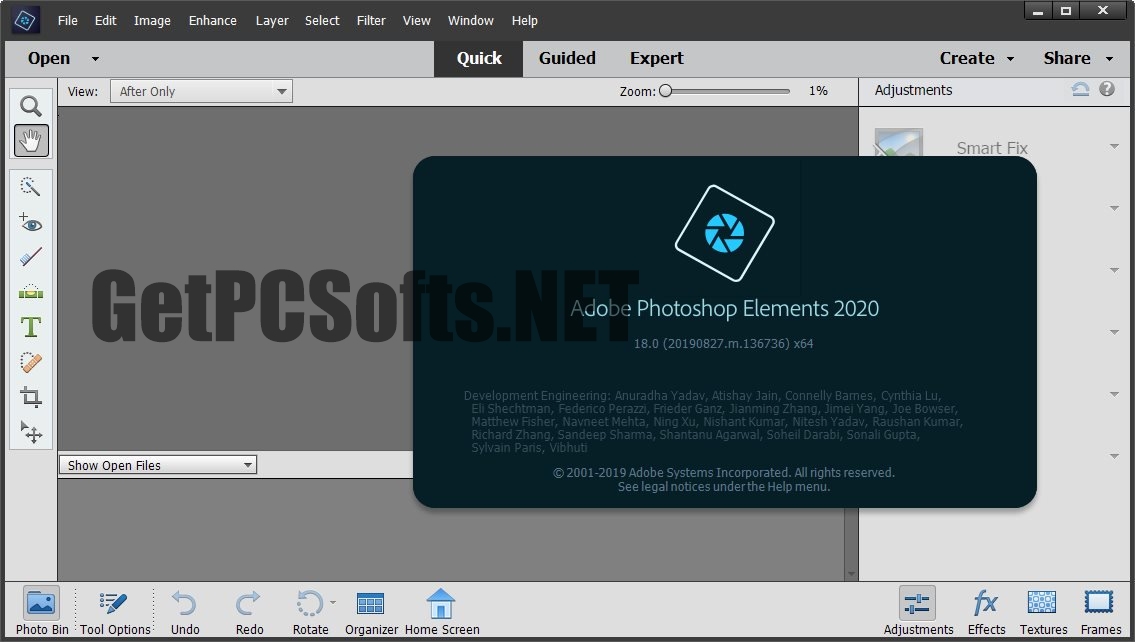This screenshot has height=642, width=1135.
Task: Select the Type tool
Action: tap(30, 327)
